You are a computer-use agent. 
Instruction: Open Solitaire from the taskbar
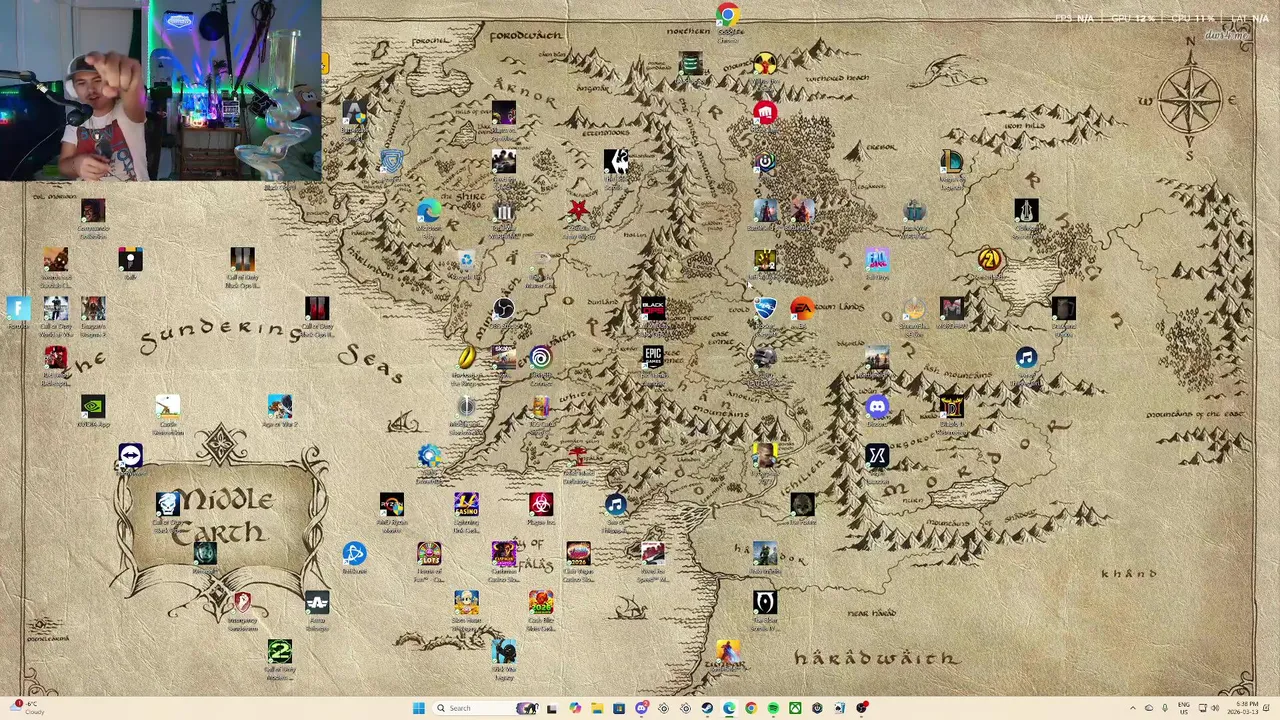(839, 708)
